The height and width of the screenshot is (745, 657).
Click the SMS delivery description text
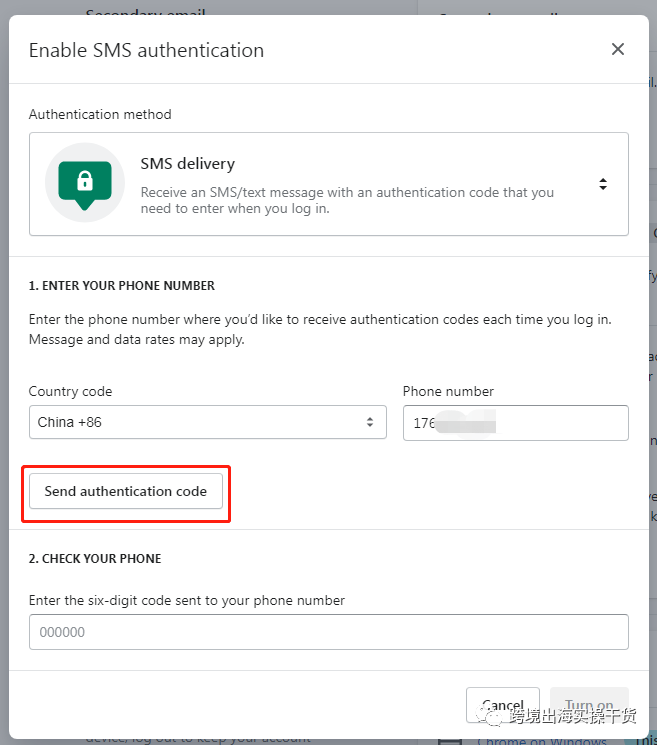347,201
